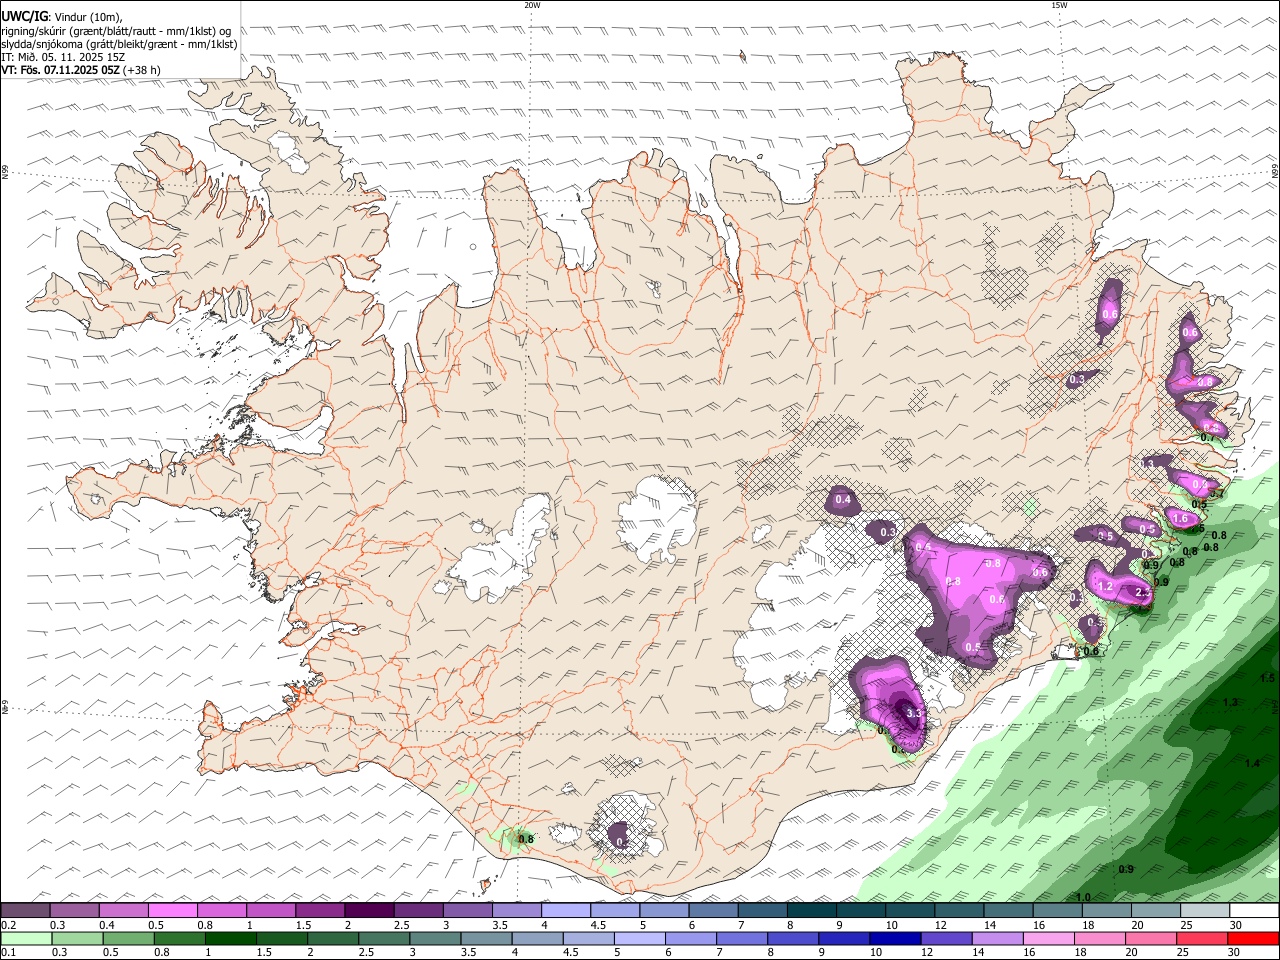Screen dimensions: 1280x960
Task: Click the 'UWC/IG: Vindur (10m)' title text
Action: point(61,17)
